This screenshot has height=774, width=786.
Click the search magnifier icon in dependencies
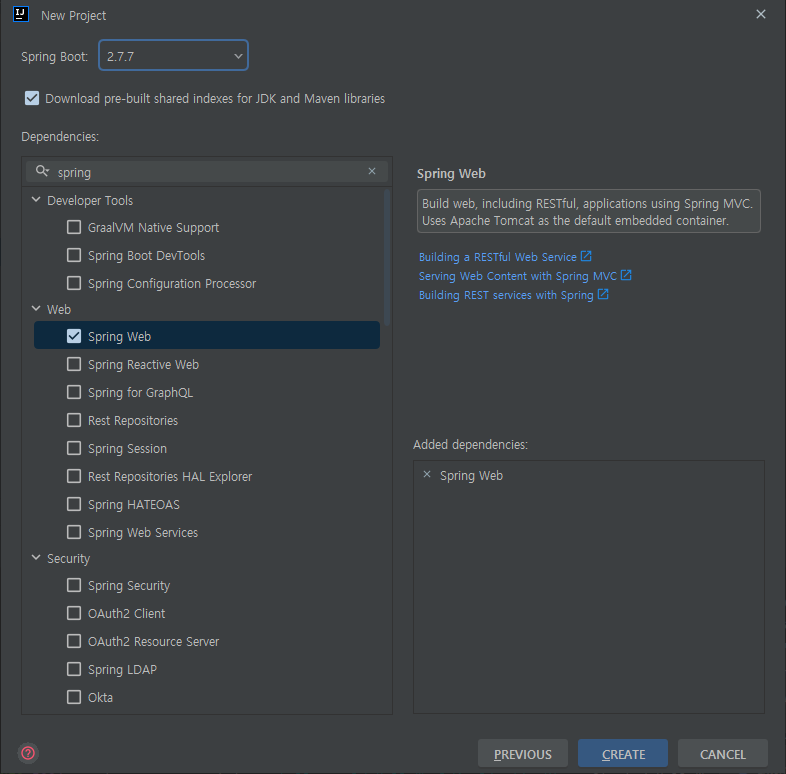[x=43, y=171]
